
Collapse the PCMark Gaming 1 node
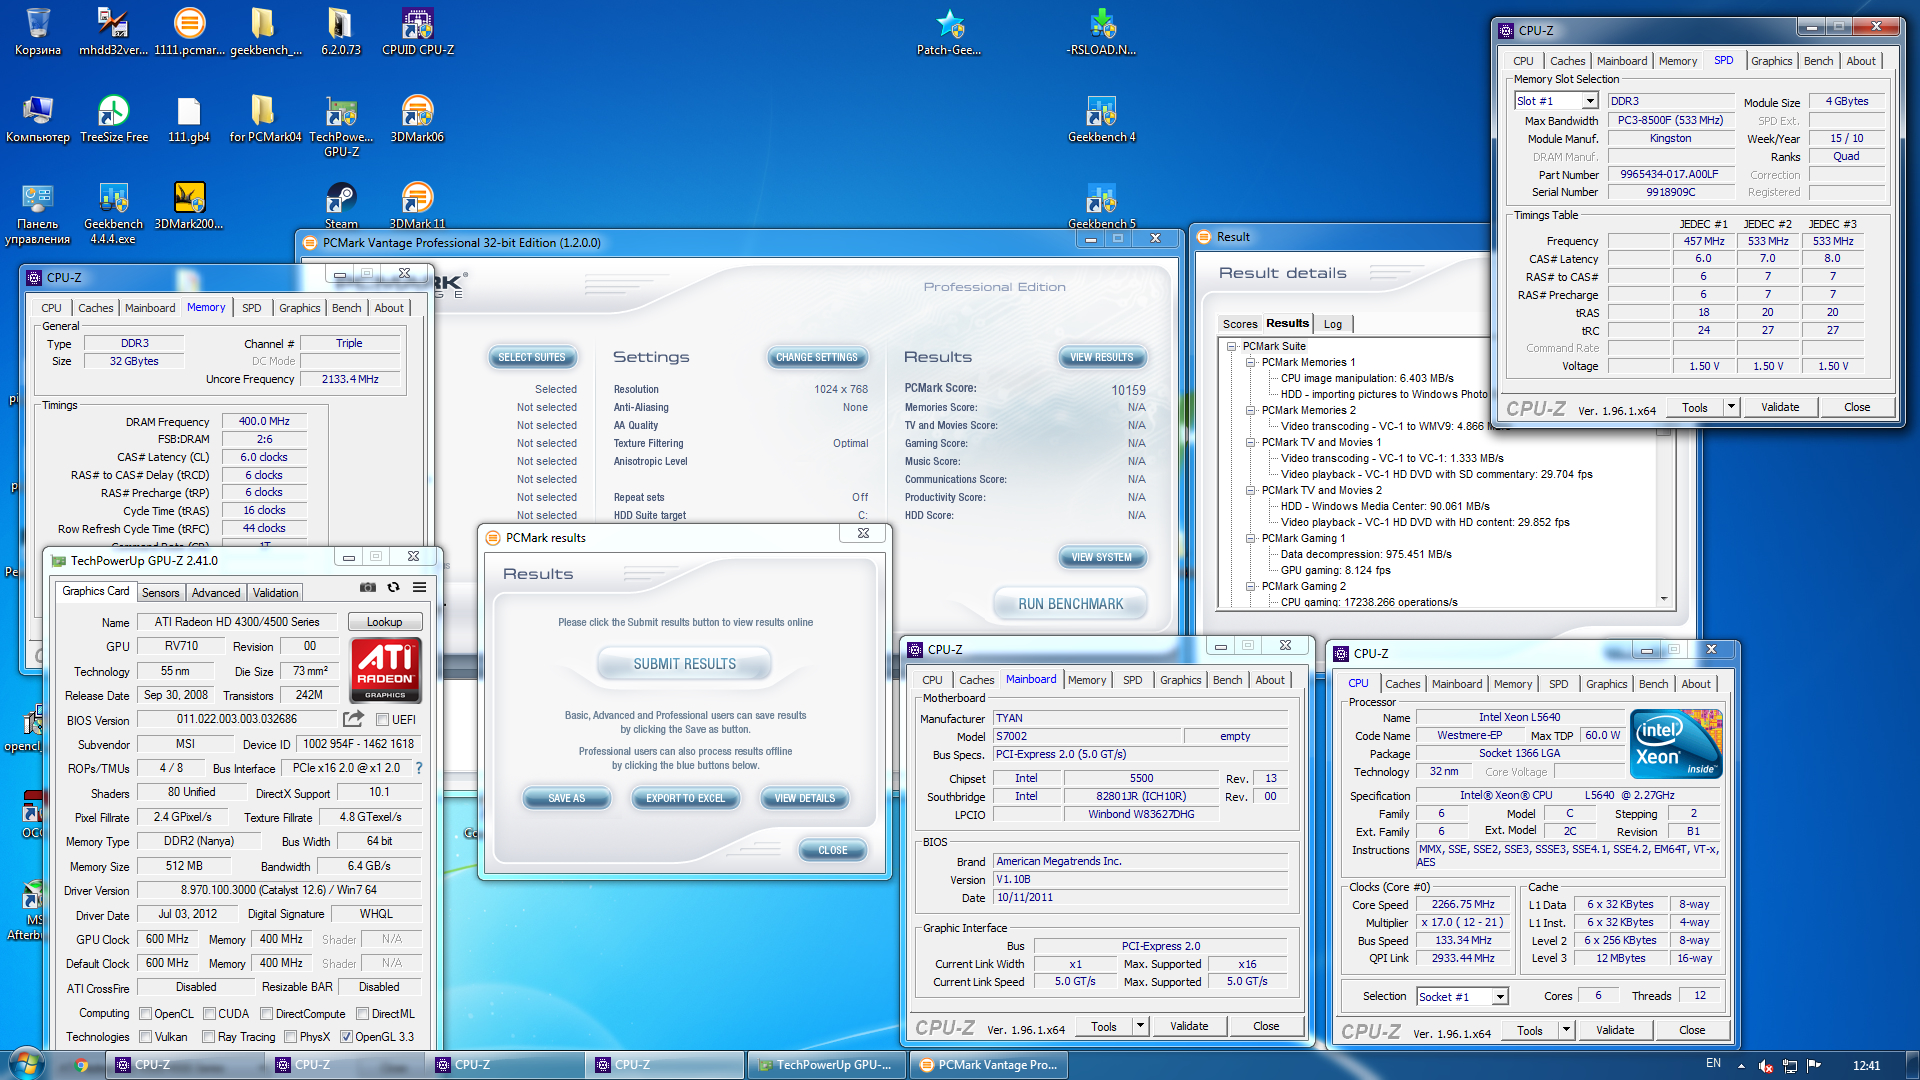click(x=1251, y=538)
